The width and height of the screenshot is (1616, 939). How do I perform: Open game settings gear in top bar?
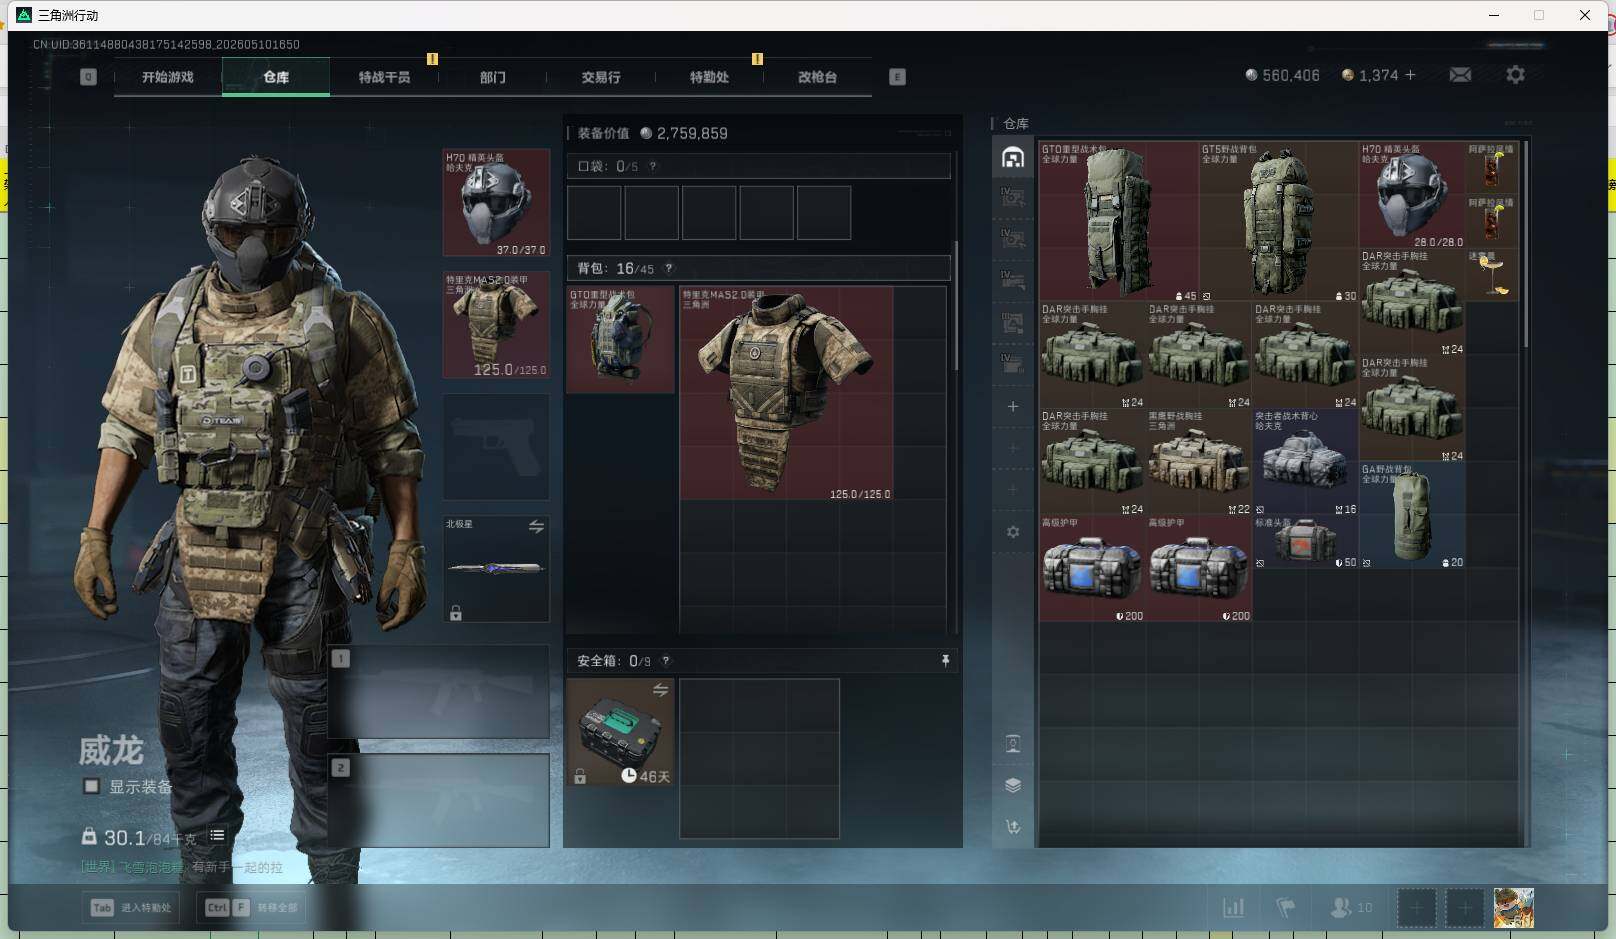point(1515,75)
